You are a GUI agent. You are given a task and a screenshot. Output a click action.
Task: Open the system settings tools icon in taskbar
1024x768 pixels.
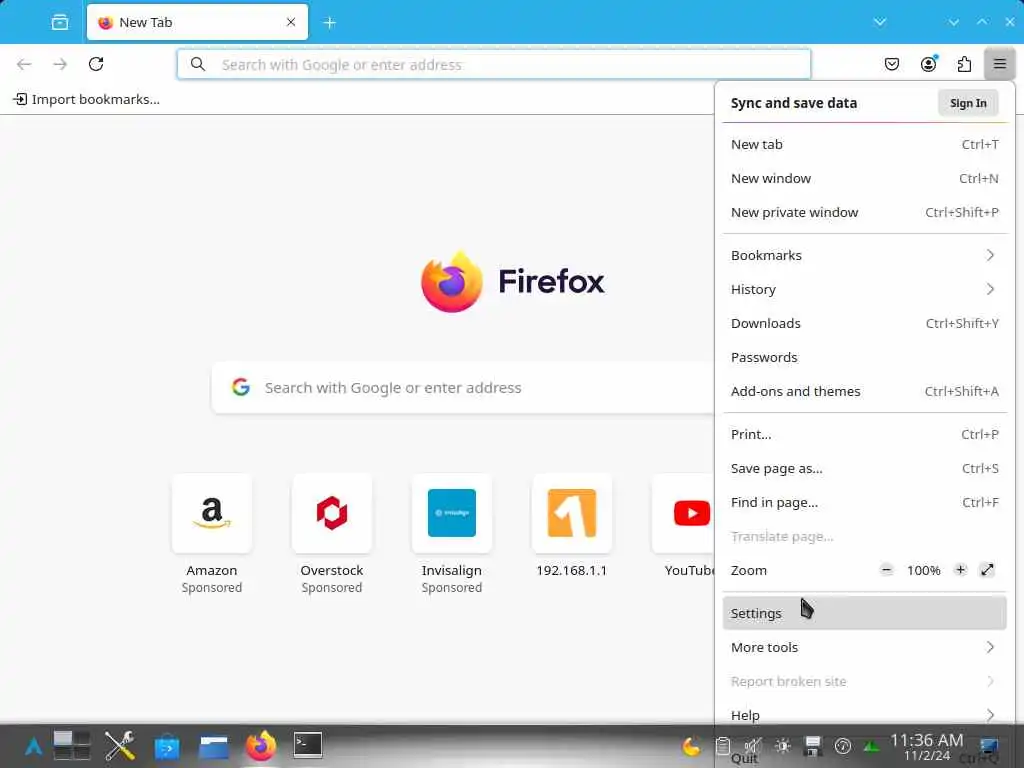coord(120,746)
